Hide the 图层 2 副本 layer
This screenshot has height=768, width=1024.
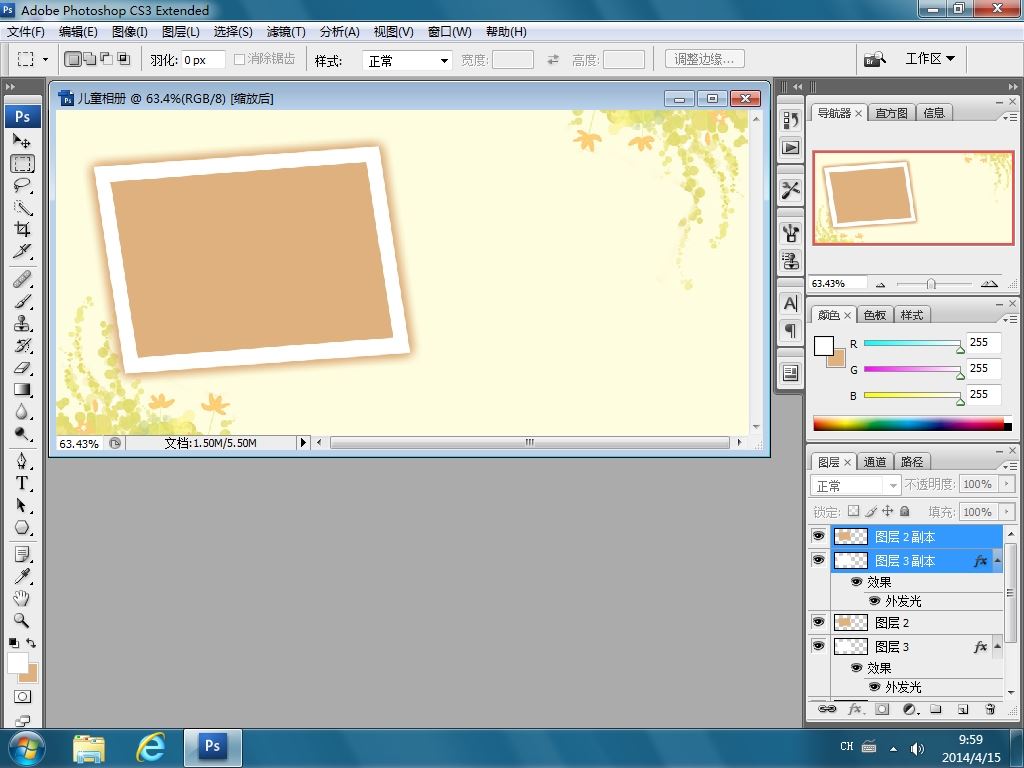[818, 536]
